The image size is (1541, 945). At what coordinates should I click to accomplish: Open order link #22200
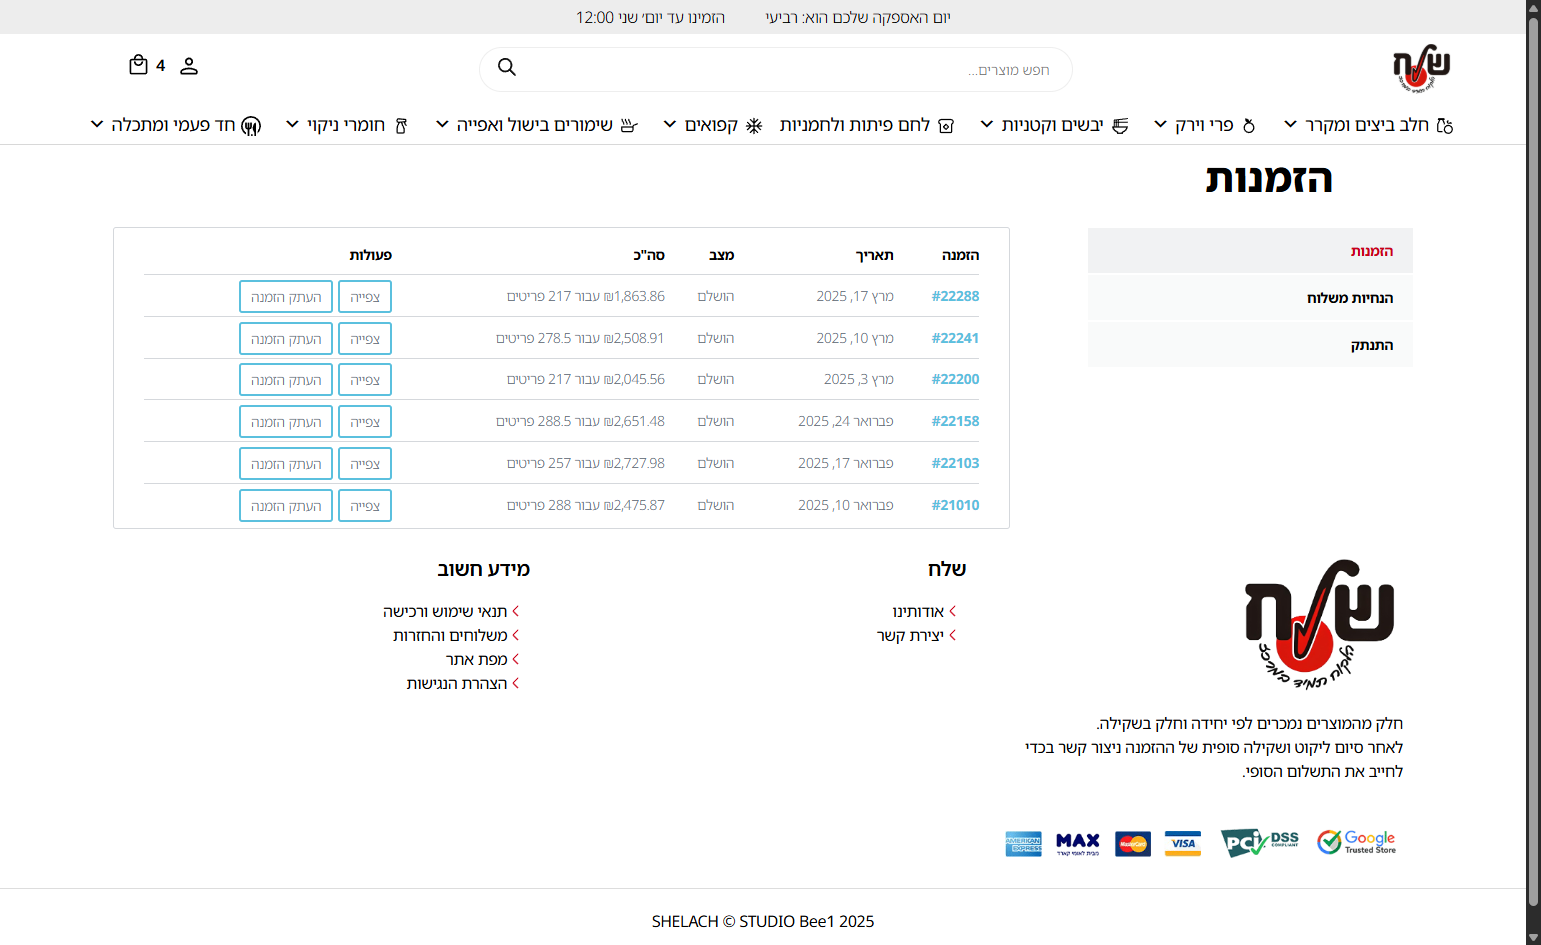pyautogui.click(x=955, y=379)
